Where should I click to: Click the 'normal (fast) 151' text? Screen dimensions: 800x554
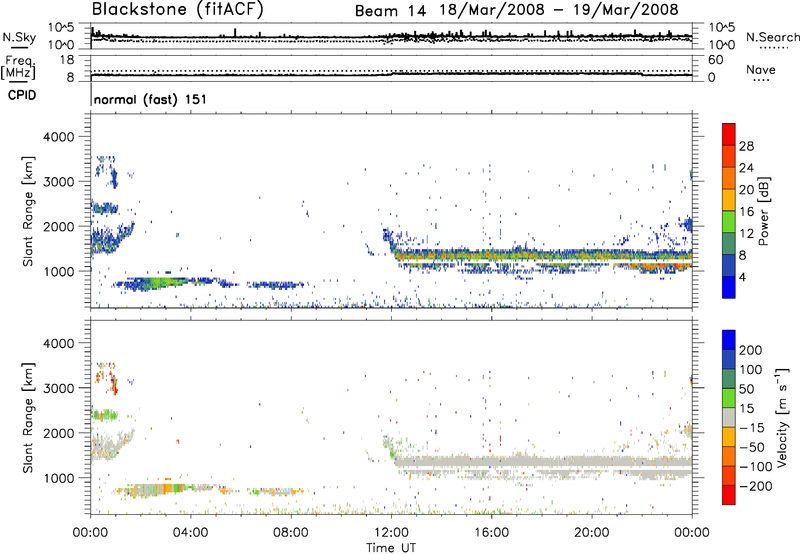click(x=151, y=99)
